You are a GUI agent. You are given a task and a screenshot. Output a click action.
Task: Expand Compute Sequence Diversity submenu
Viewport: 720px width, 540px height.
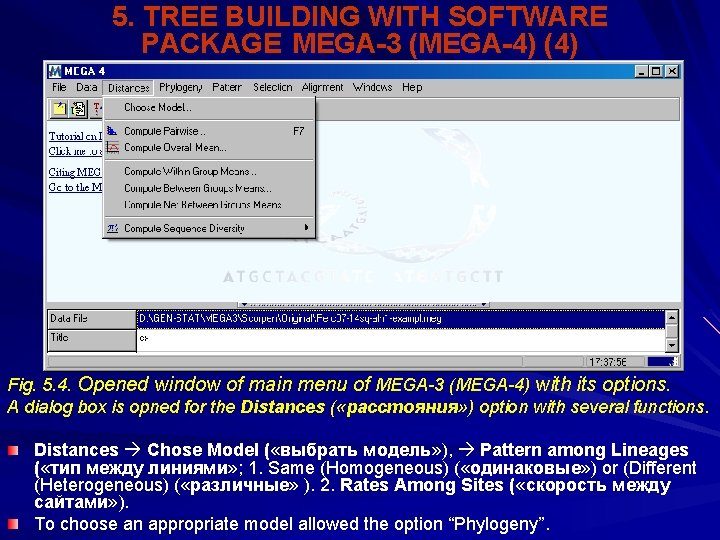click(209, 228)
